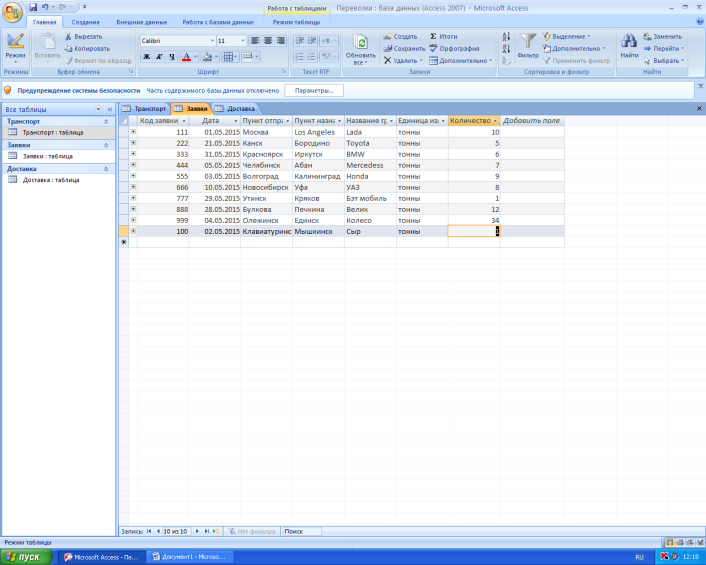Open the gridlines button
Image resolution: width=706 pixels, height=565 pixels.
(228, 57)
